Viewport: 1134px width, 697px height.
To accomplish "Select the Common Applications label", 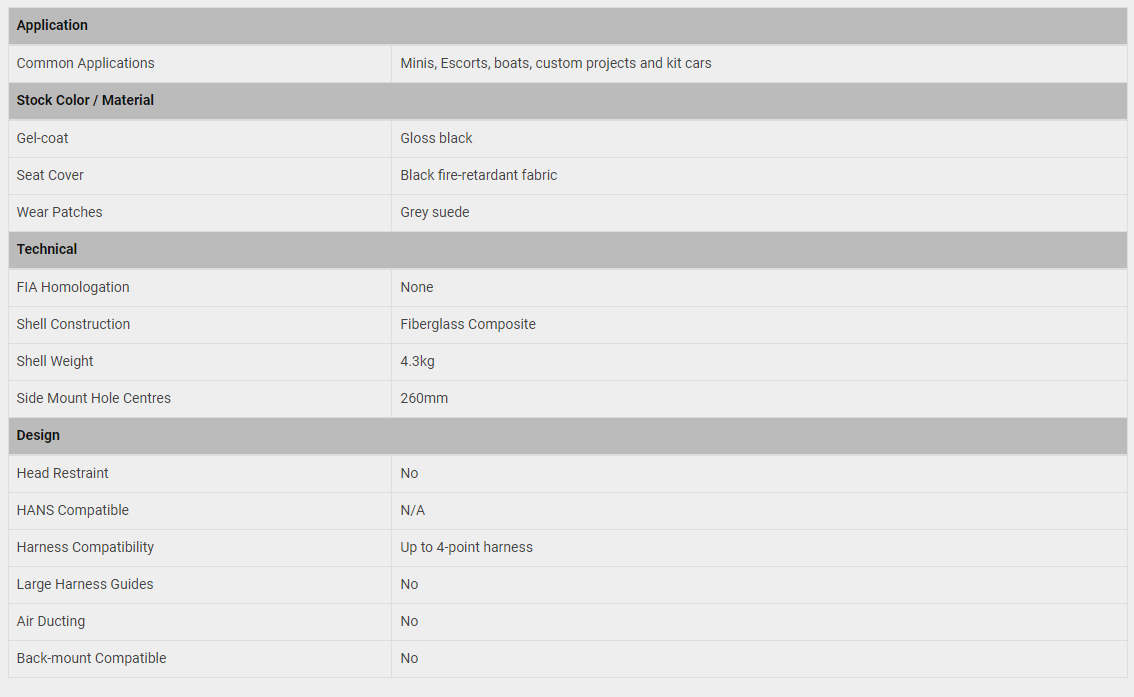I will [x=85, y=63].
